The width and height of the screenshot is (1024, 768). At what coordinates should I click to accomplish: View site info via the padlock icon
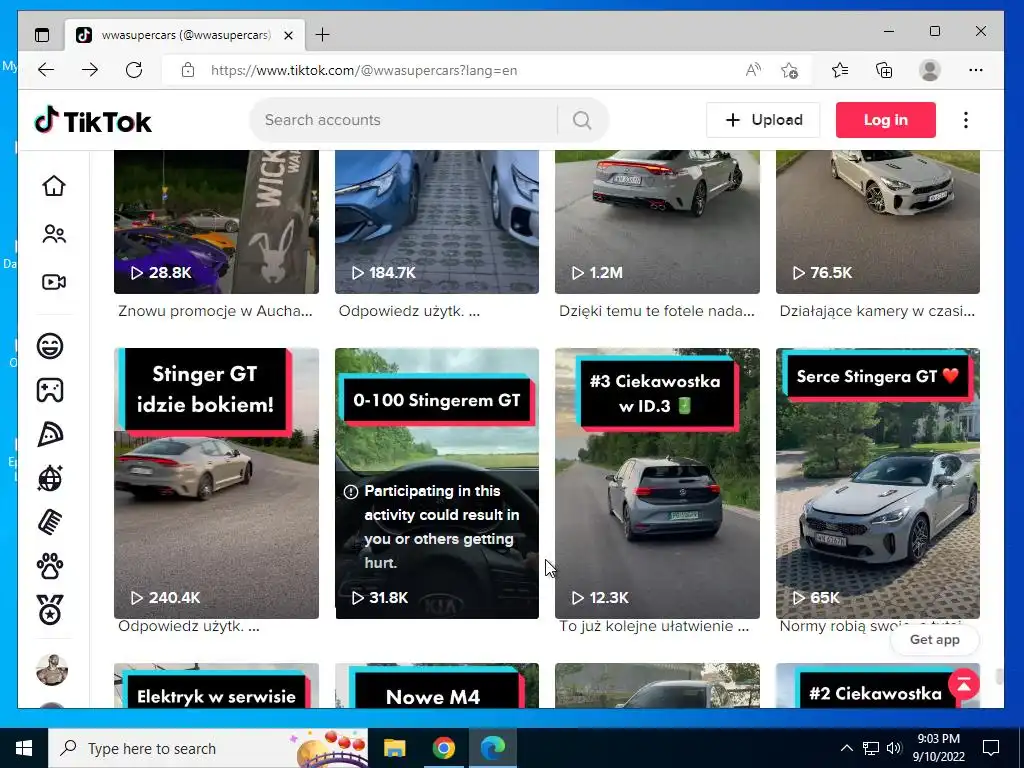click(x=188, y=70)
